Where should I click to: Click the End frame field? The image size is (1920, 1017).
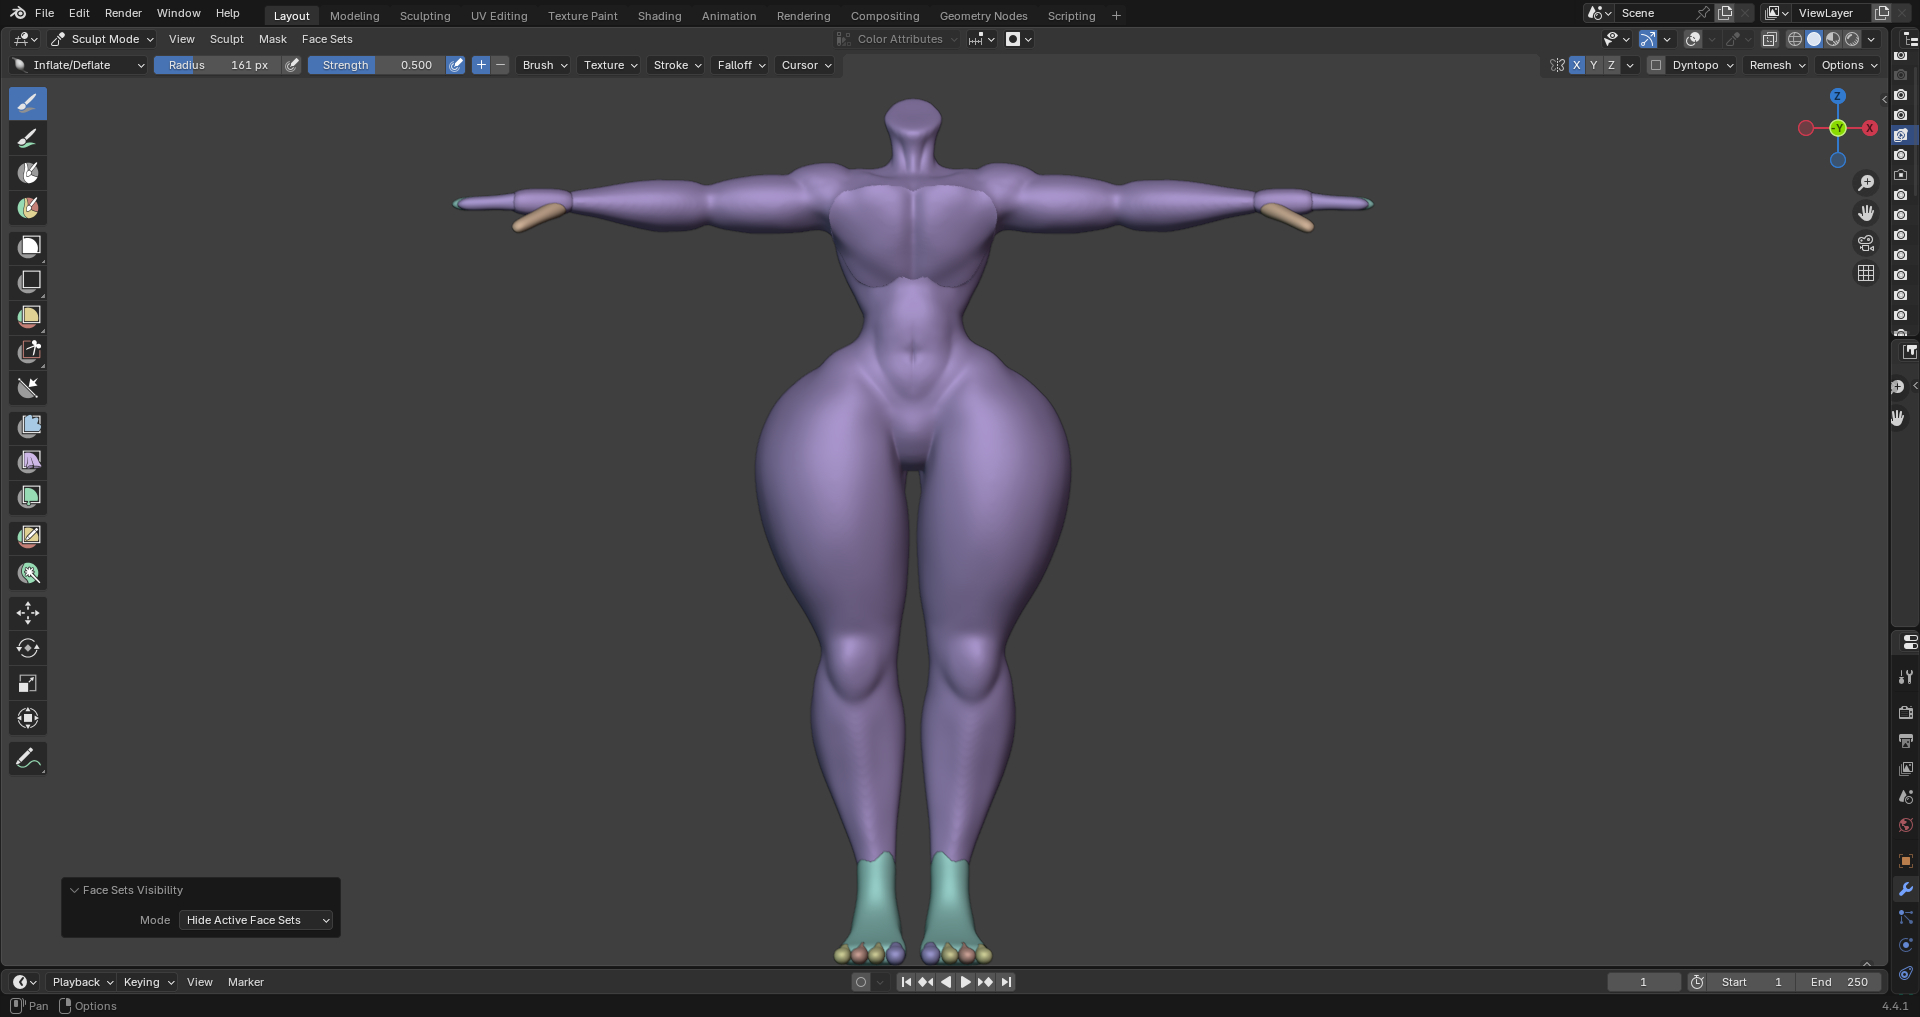point(1838,982)
